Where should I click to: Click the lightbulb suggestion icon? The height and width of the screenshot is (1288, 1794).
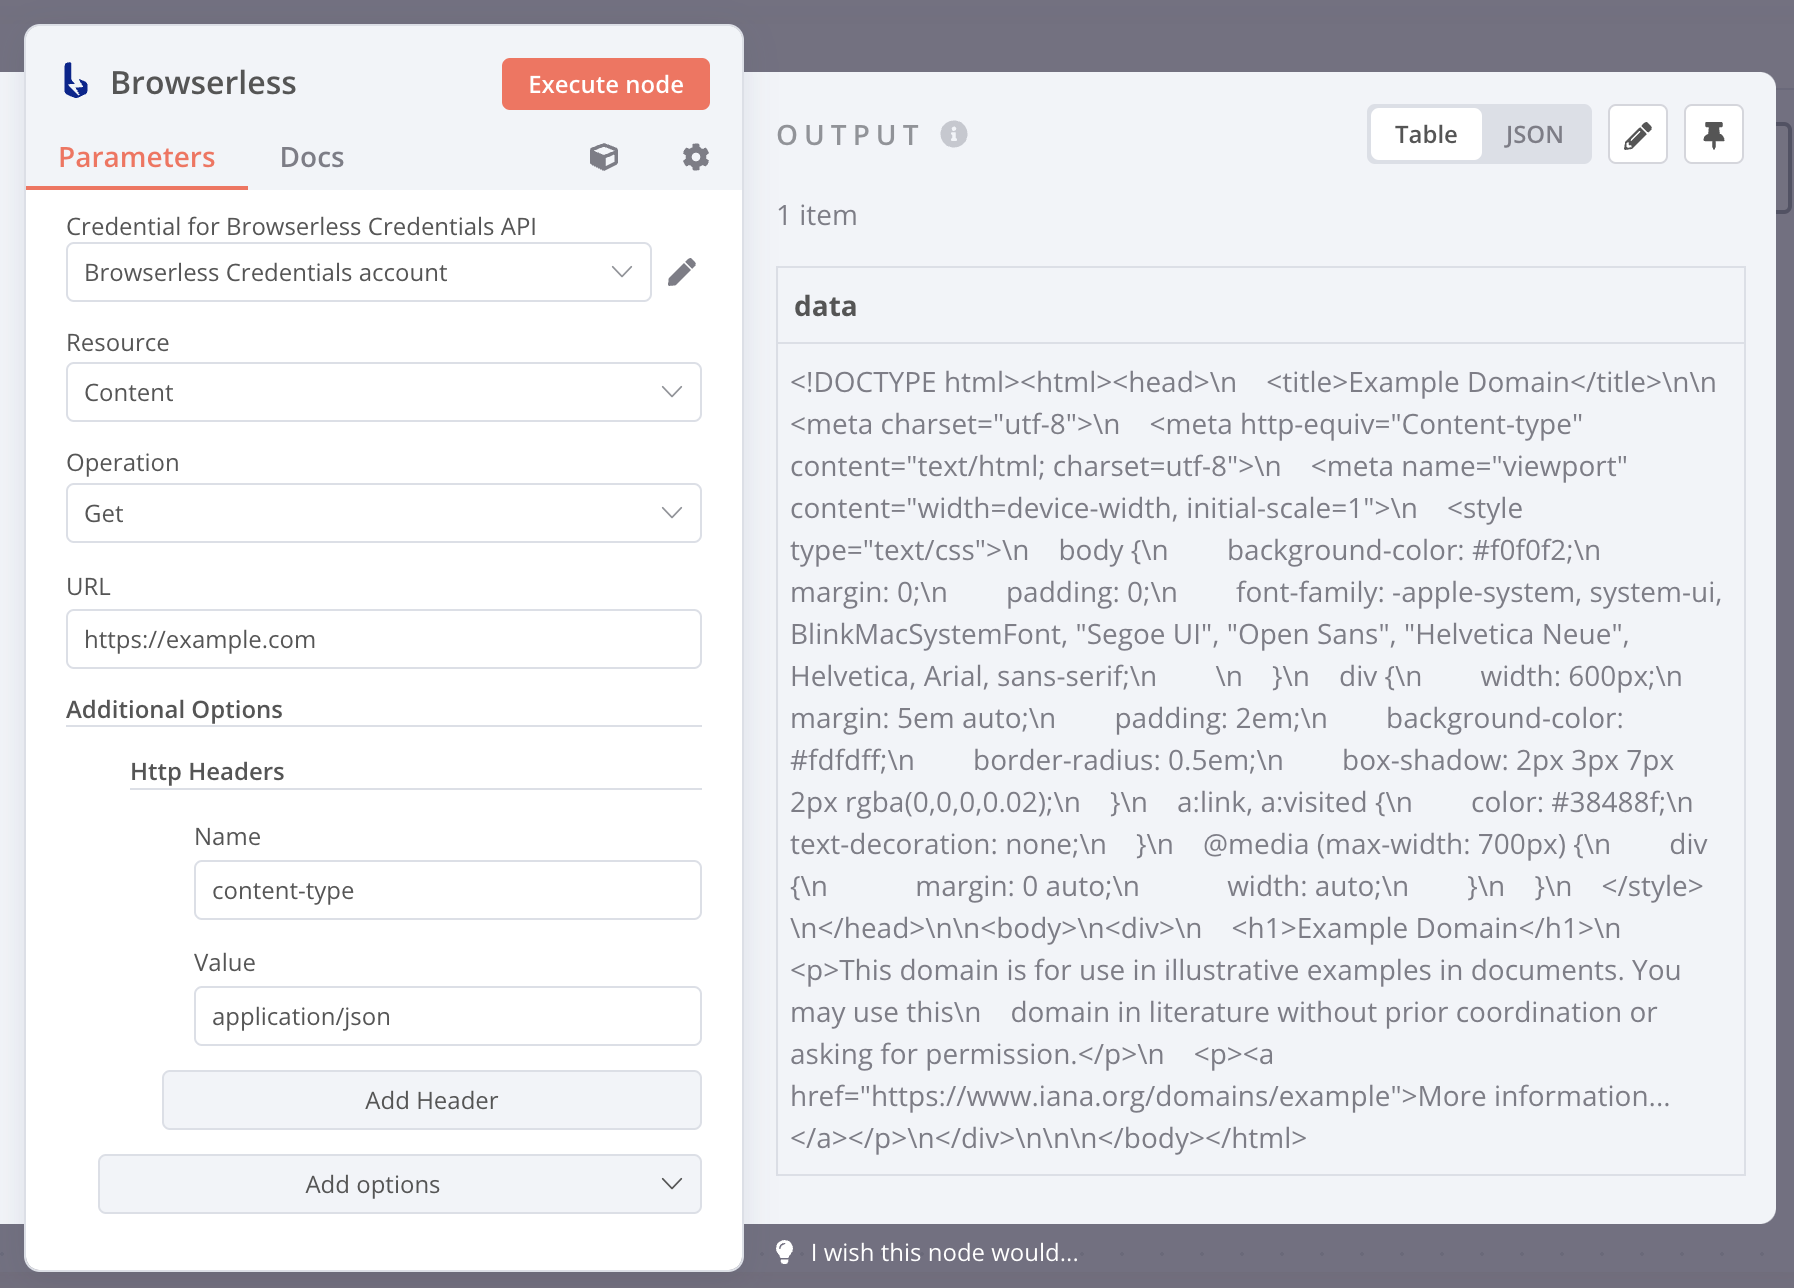point(785,1252)
